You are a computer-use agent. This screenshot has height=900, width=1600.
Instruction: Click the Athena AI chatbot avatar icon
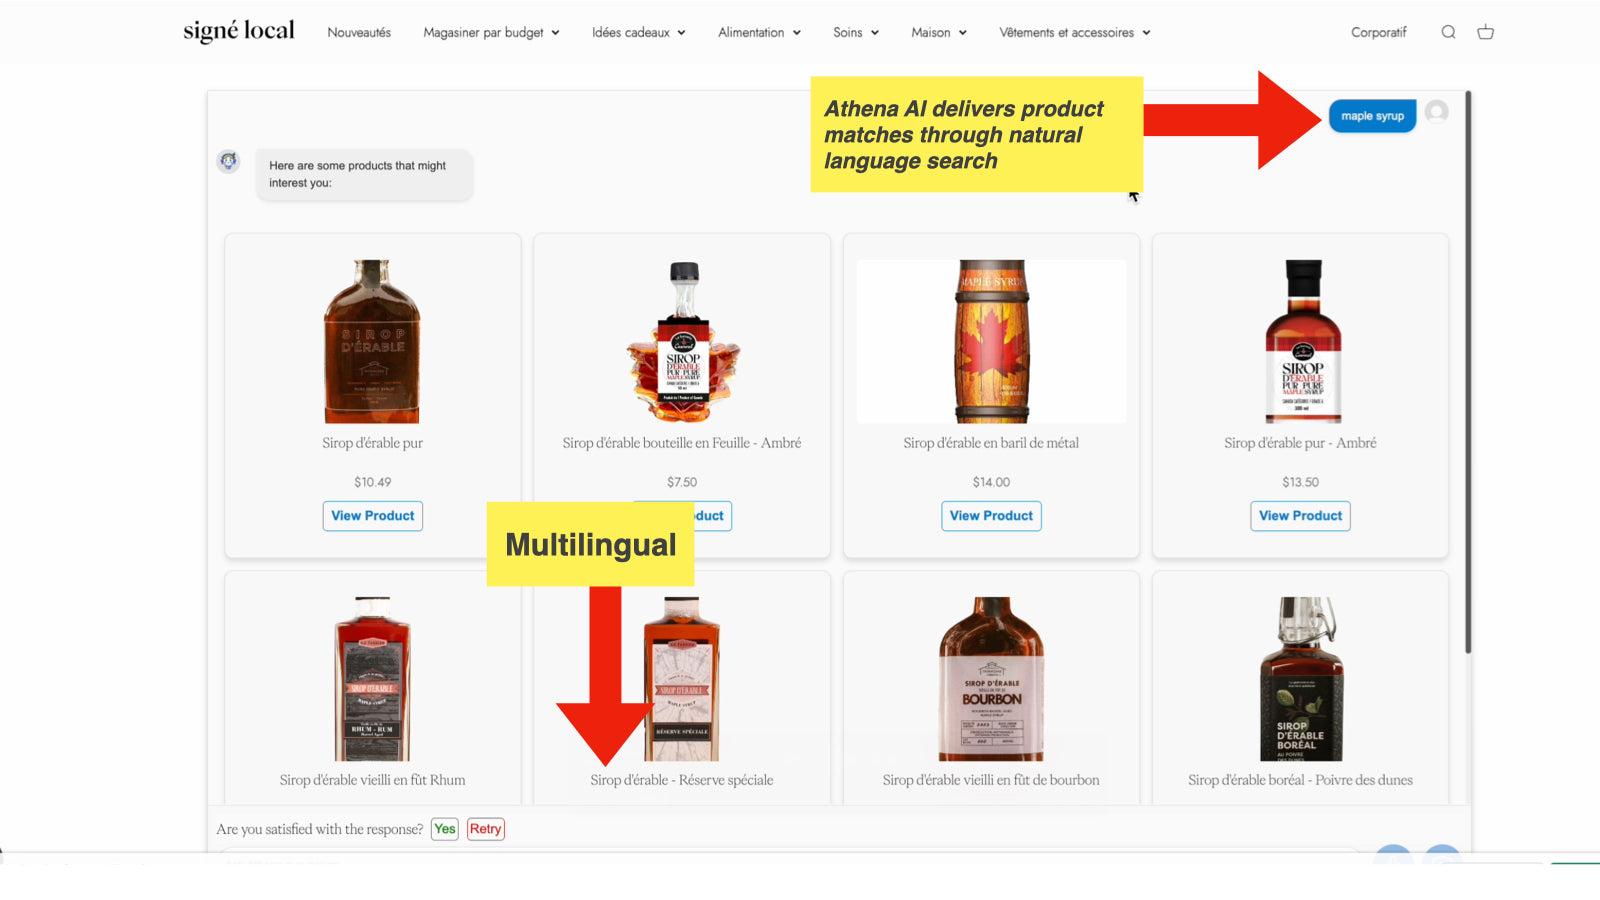click(x=228, y=162)
